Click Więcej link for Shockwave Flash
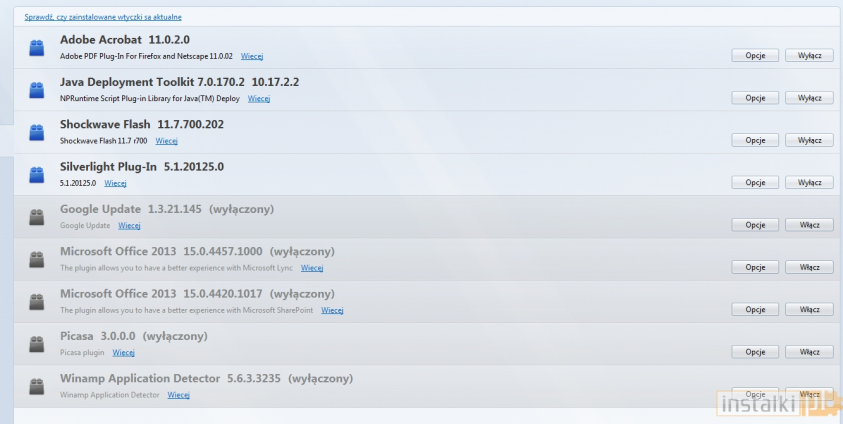This screenshot has height=424, width=843. point(166,141)
